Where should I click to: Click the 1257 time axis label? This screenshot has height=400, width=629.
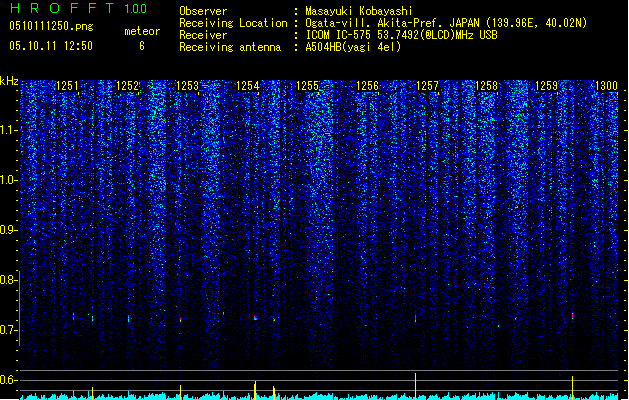click(x=427, y=86)
